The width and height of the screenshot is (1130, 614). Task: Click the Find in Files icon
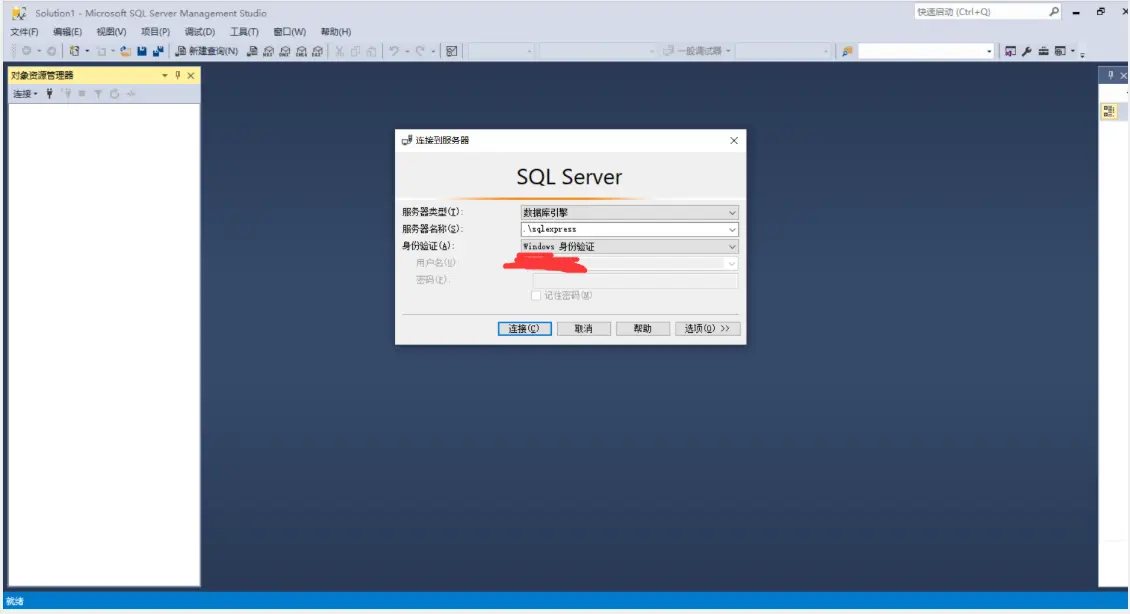[847, 51]
